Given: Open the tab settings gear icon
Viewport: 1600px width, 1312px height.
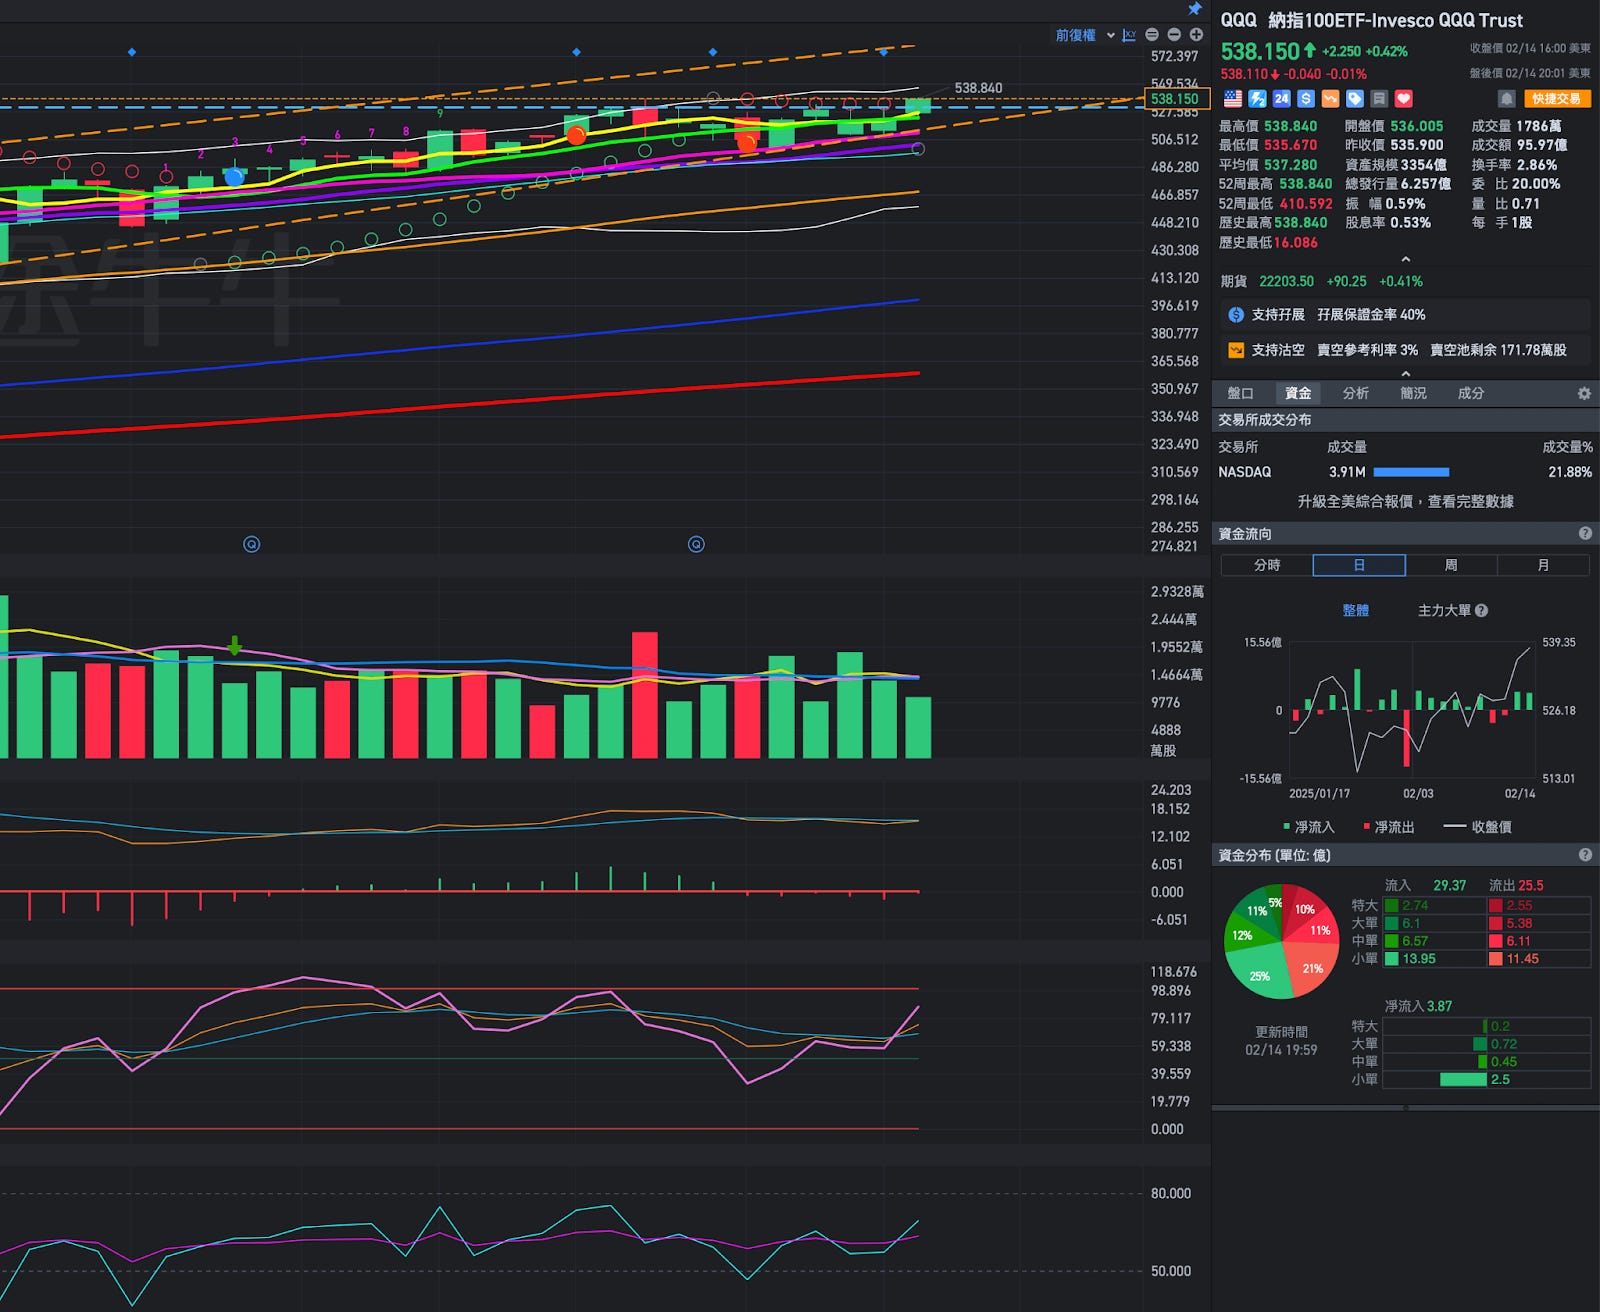Looking at the screenshot, I should point(1584,394).
